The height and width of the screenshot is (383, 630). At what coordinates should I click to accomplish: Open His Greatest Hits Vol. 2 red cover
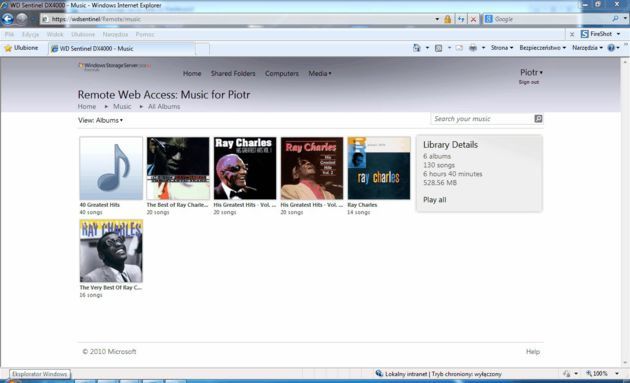312,168
